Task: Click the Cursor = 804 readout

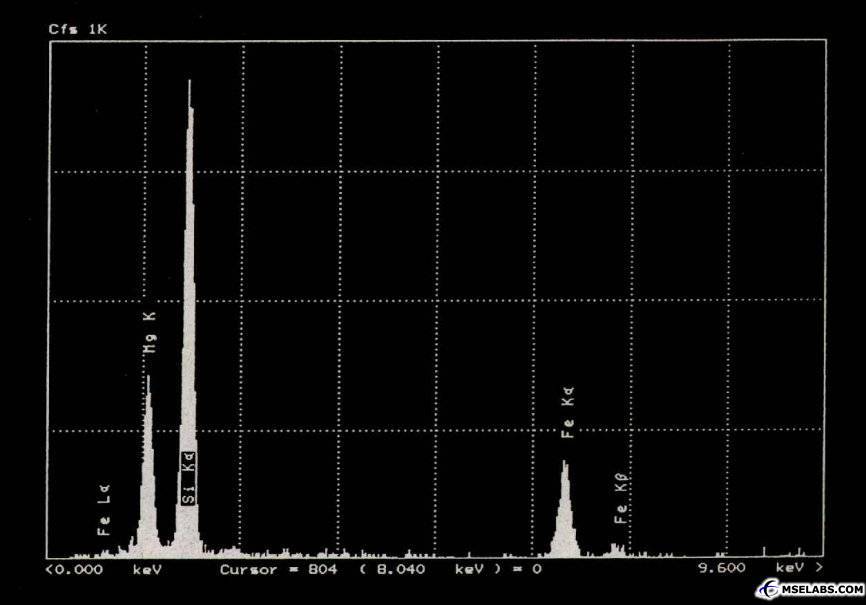Action: [278, 569]
